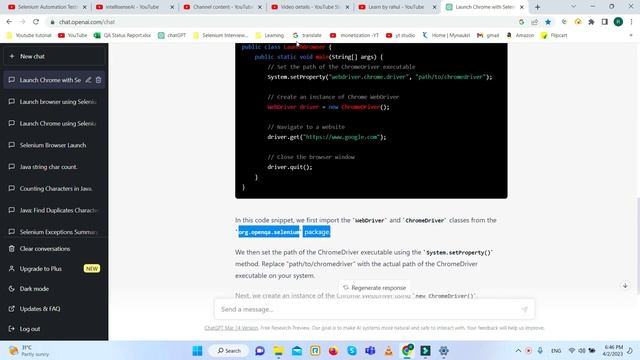Click the send message paper-plane icon
This screenshot has height=360, width=640.
[x=524, y=309]
